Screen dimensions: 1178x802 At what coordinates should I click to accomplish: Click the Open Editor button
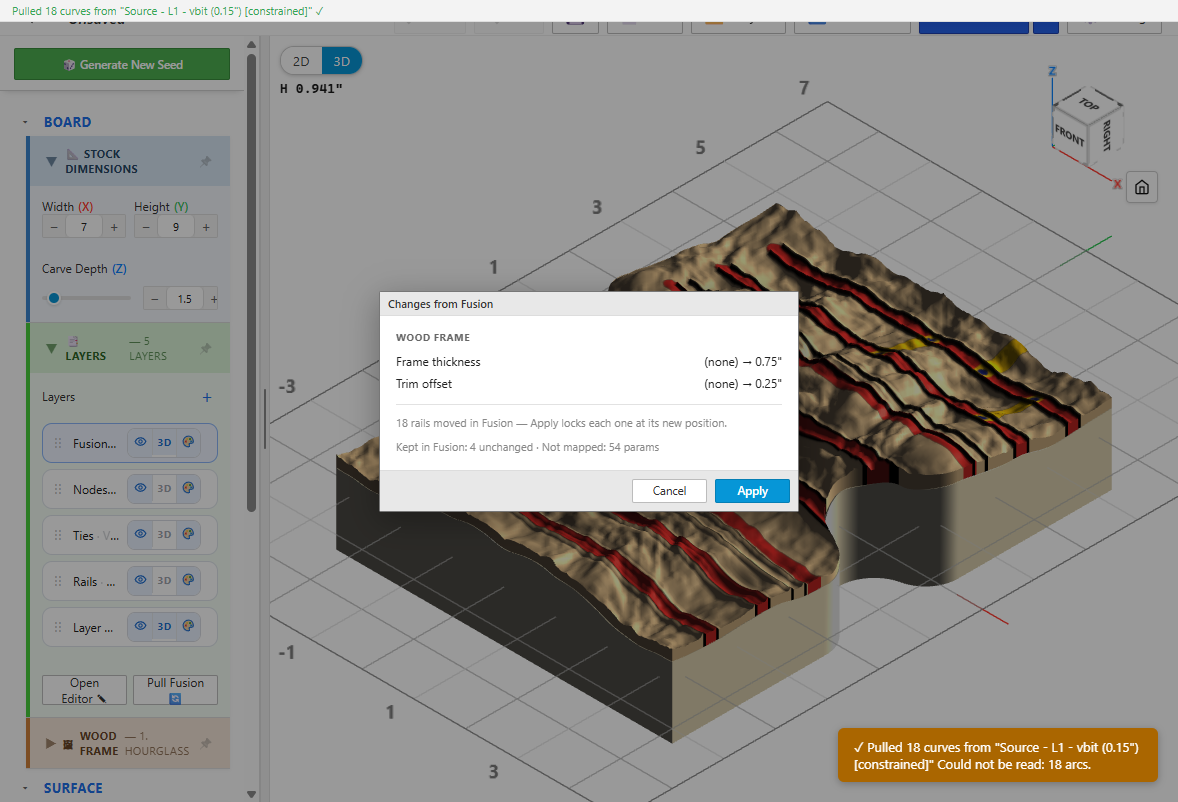[84, 690]
